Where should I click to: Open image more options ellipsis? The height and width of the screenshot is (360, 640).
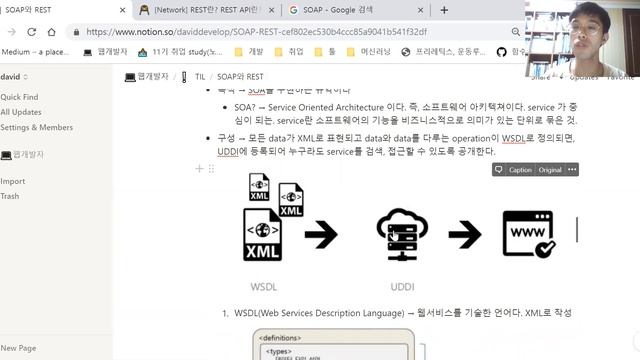point(572,169)
